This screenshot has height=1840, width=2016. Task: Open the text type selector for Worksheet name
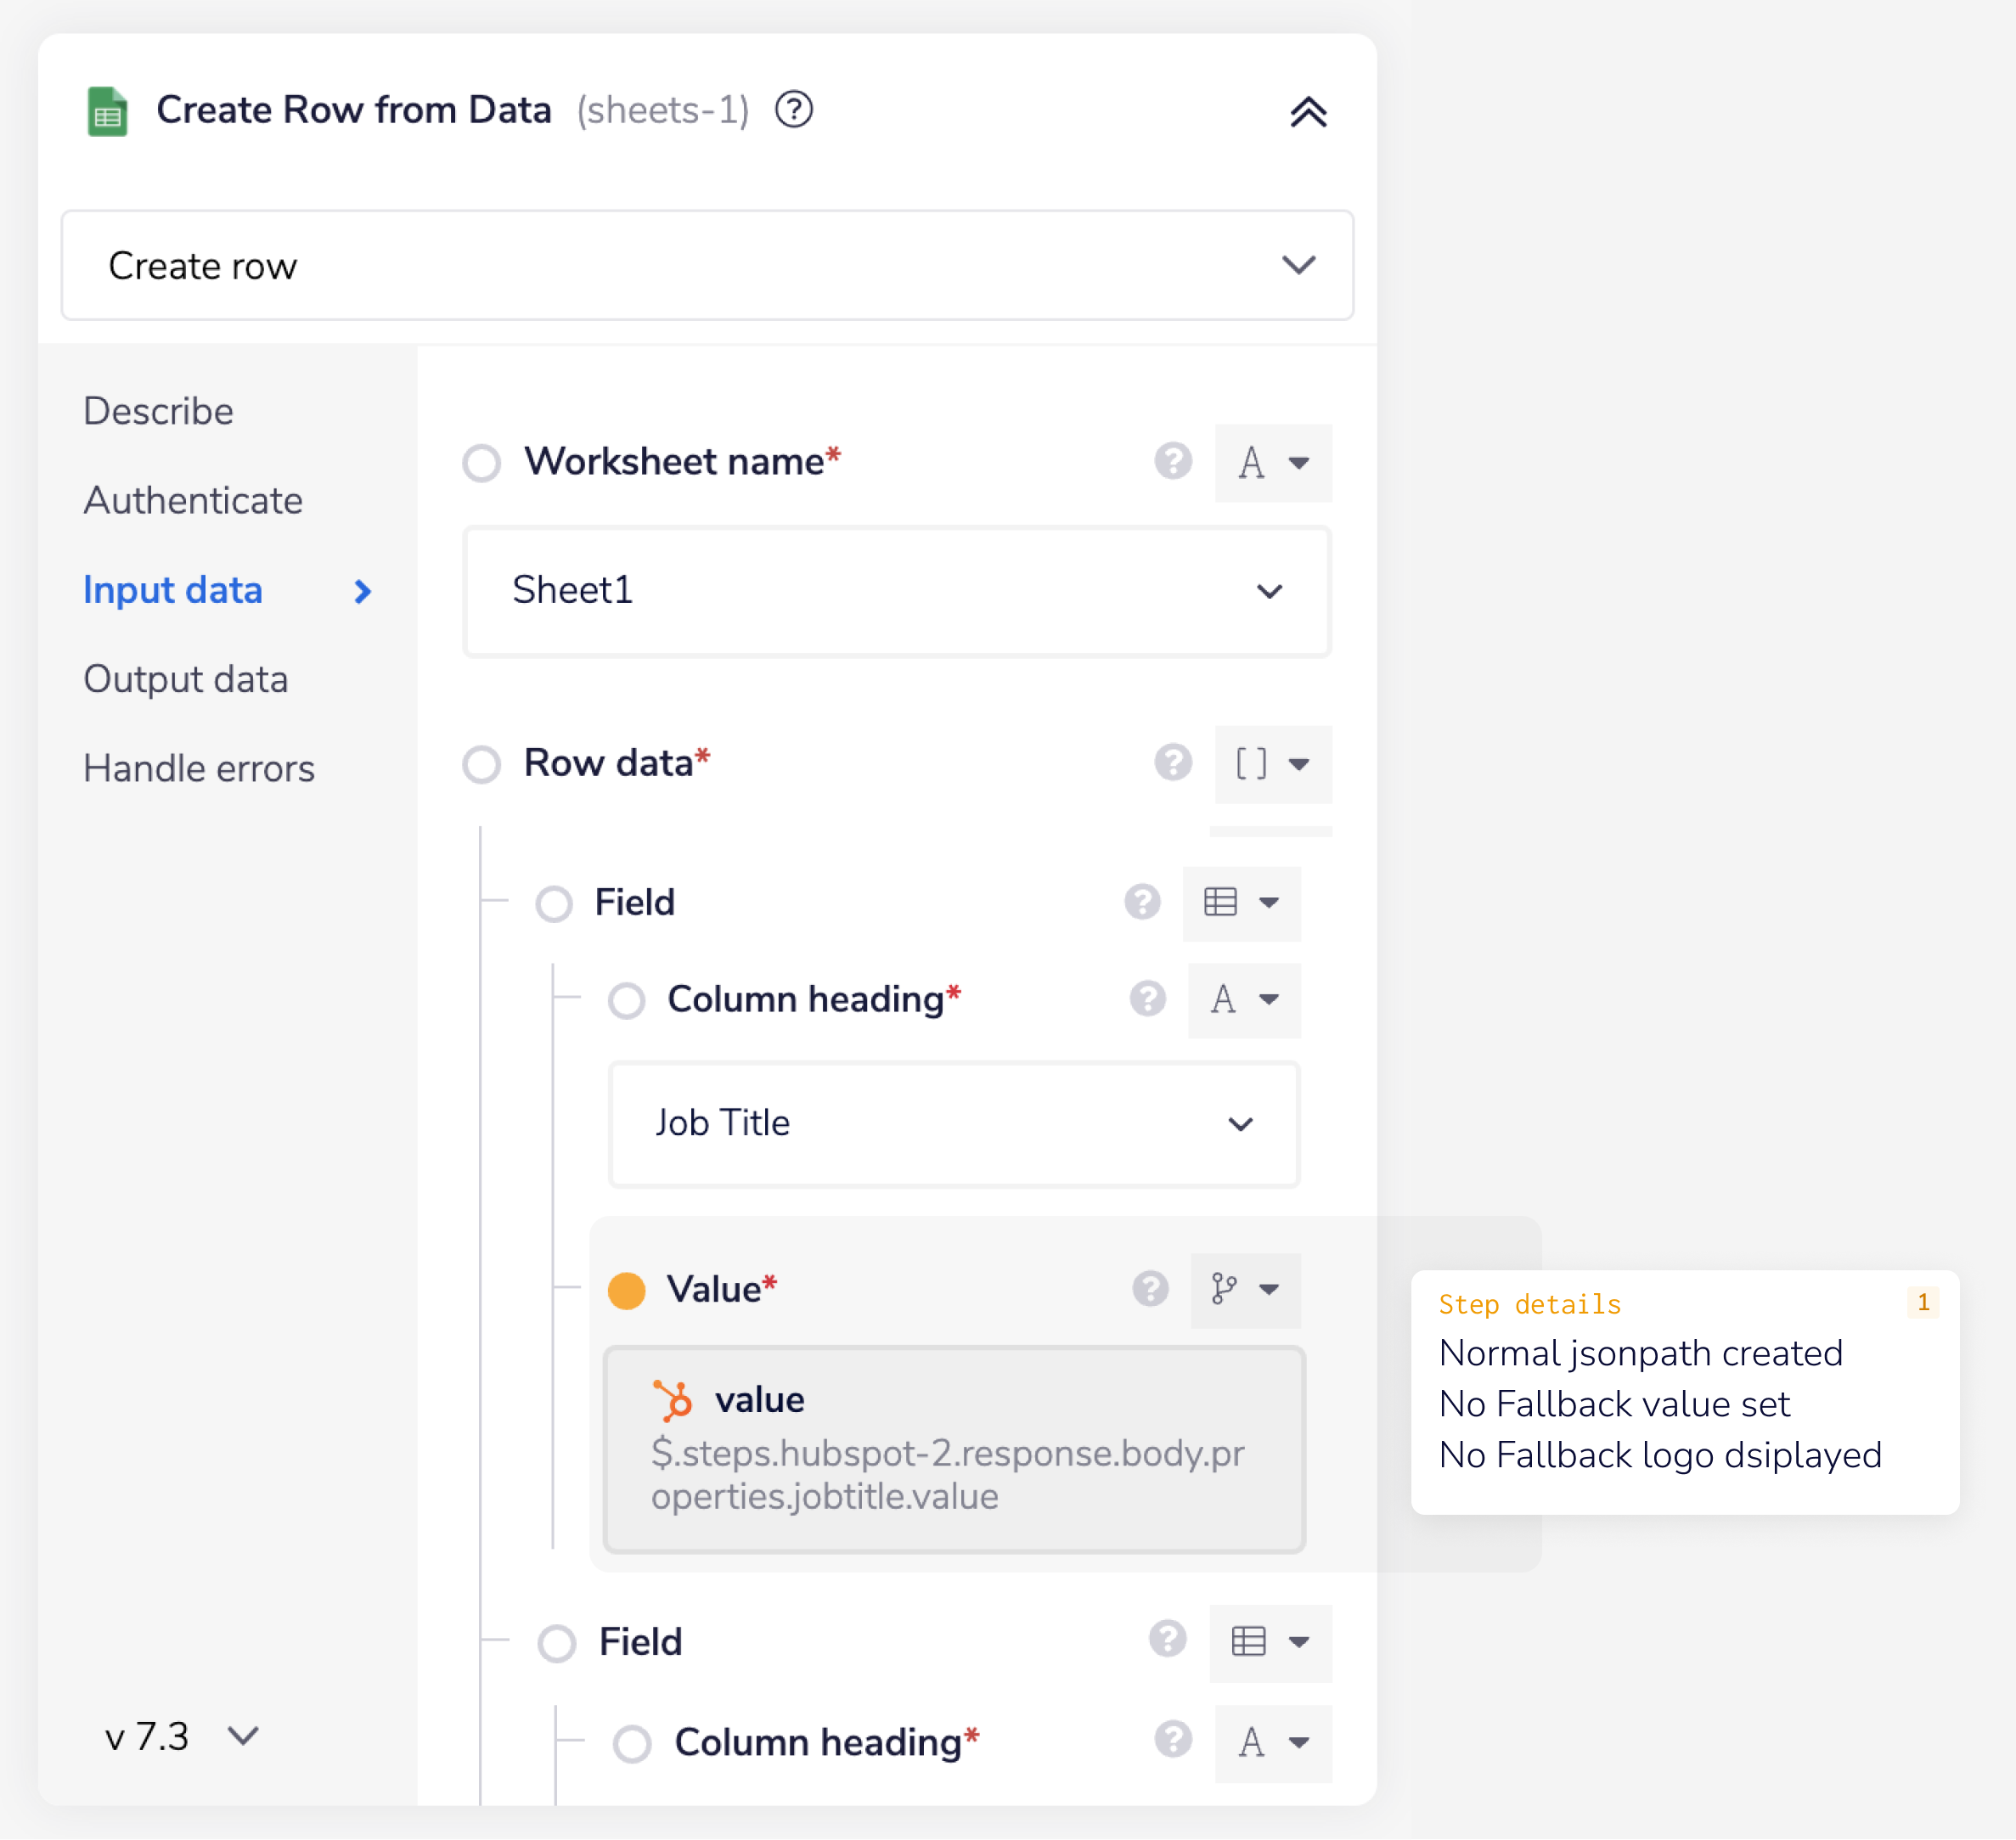(1272, 462)
